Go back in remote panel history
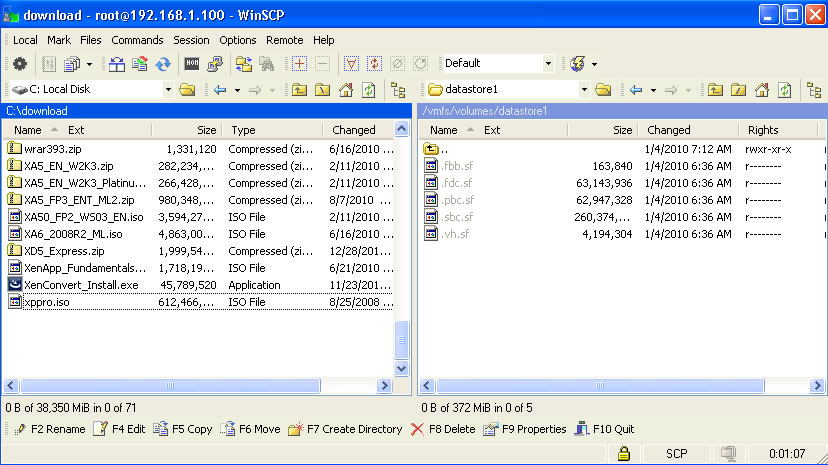 pyautogui.click(x=636, y=90)
